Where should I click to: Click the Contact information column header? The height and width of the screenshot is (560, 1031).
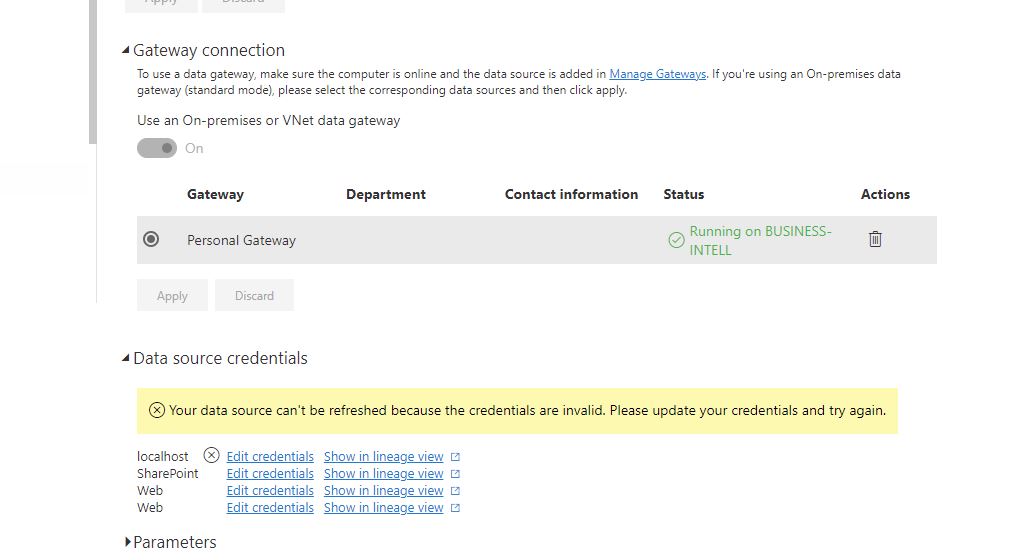click(571, 195)
